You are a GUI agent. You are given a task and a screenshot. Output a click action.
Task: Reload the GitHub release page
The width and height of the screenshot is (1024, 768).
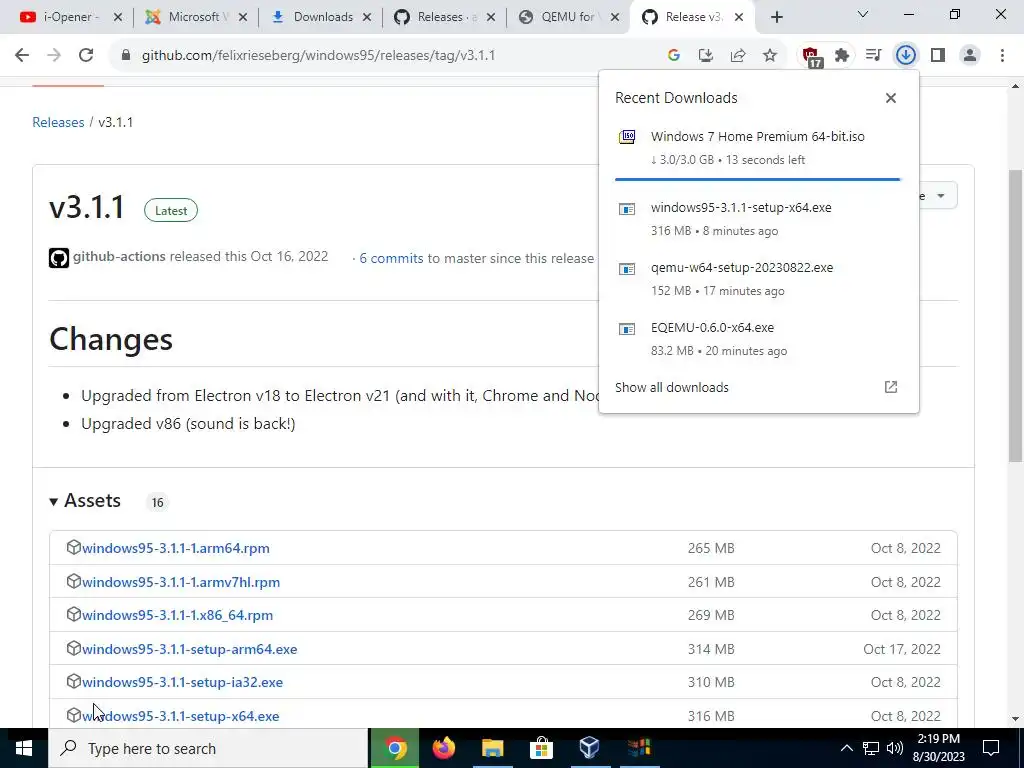(86, 56)
